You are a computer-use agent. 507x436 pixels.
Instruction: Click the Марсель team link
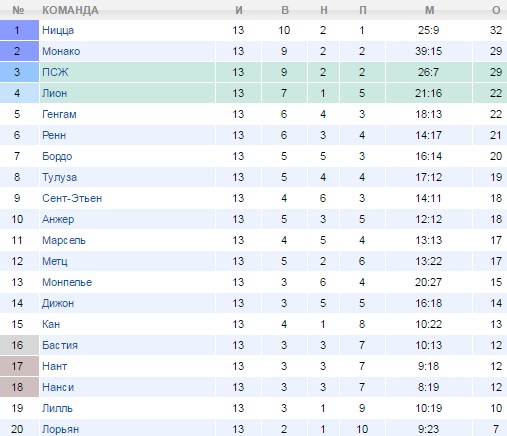pos(64,240)
